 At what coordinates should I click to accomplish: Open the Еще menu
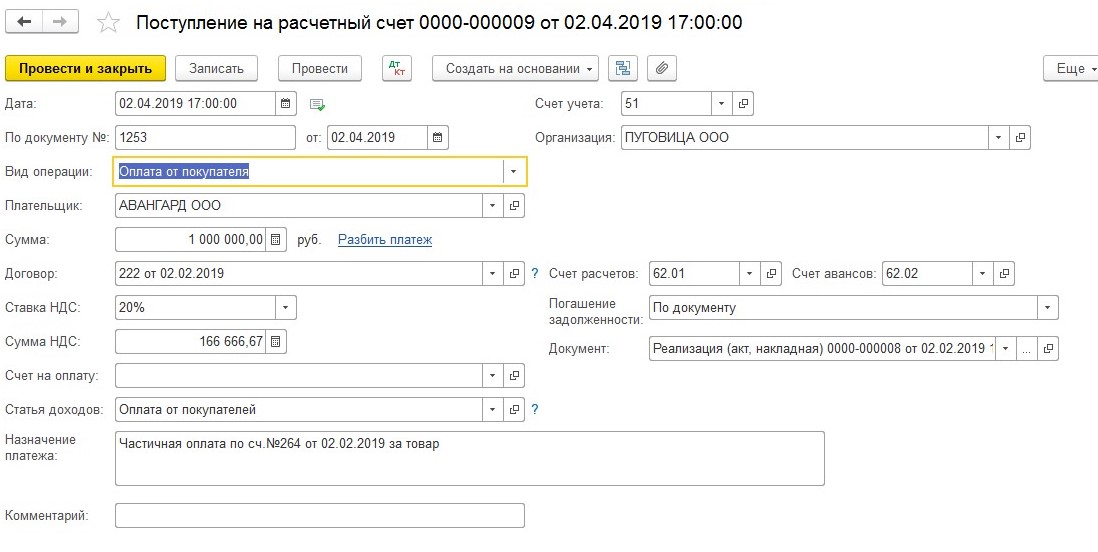pos(1069,68)
